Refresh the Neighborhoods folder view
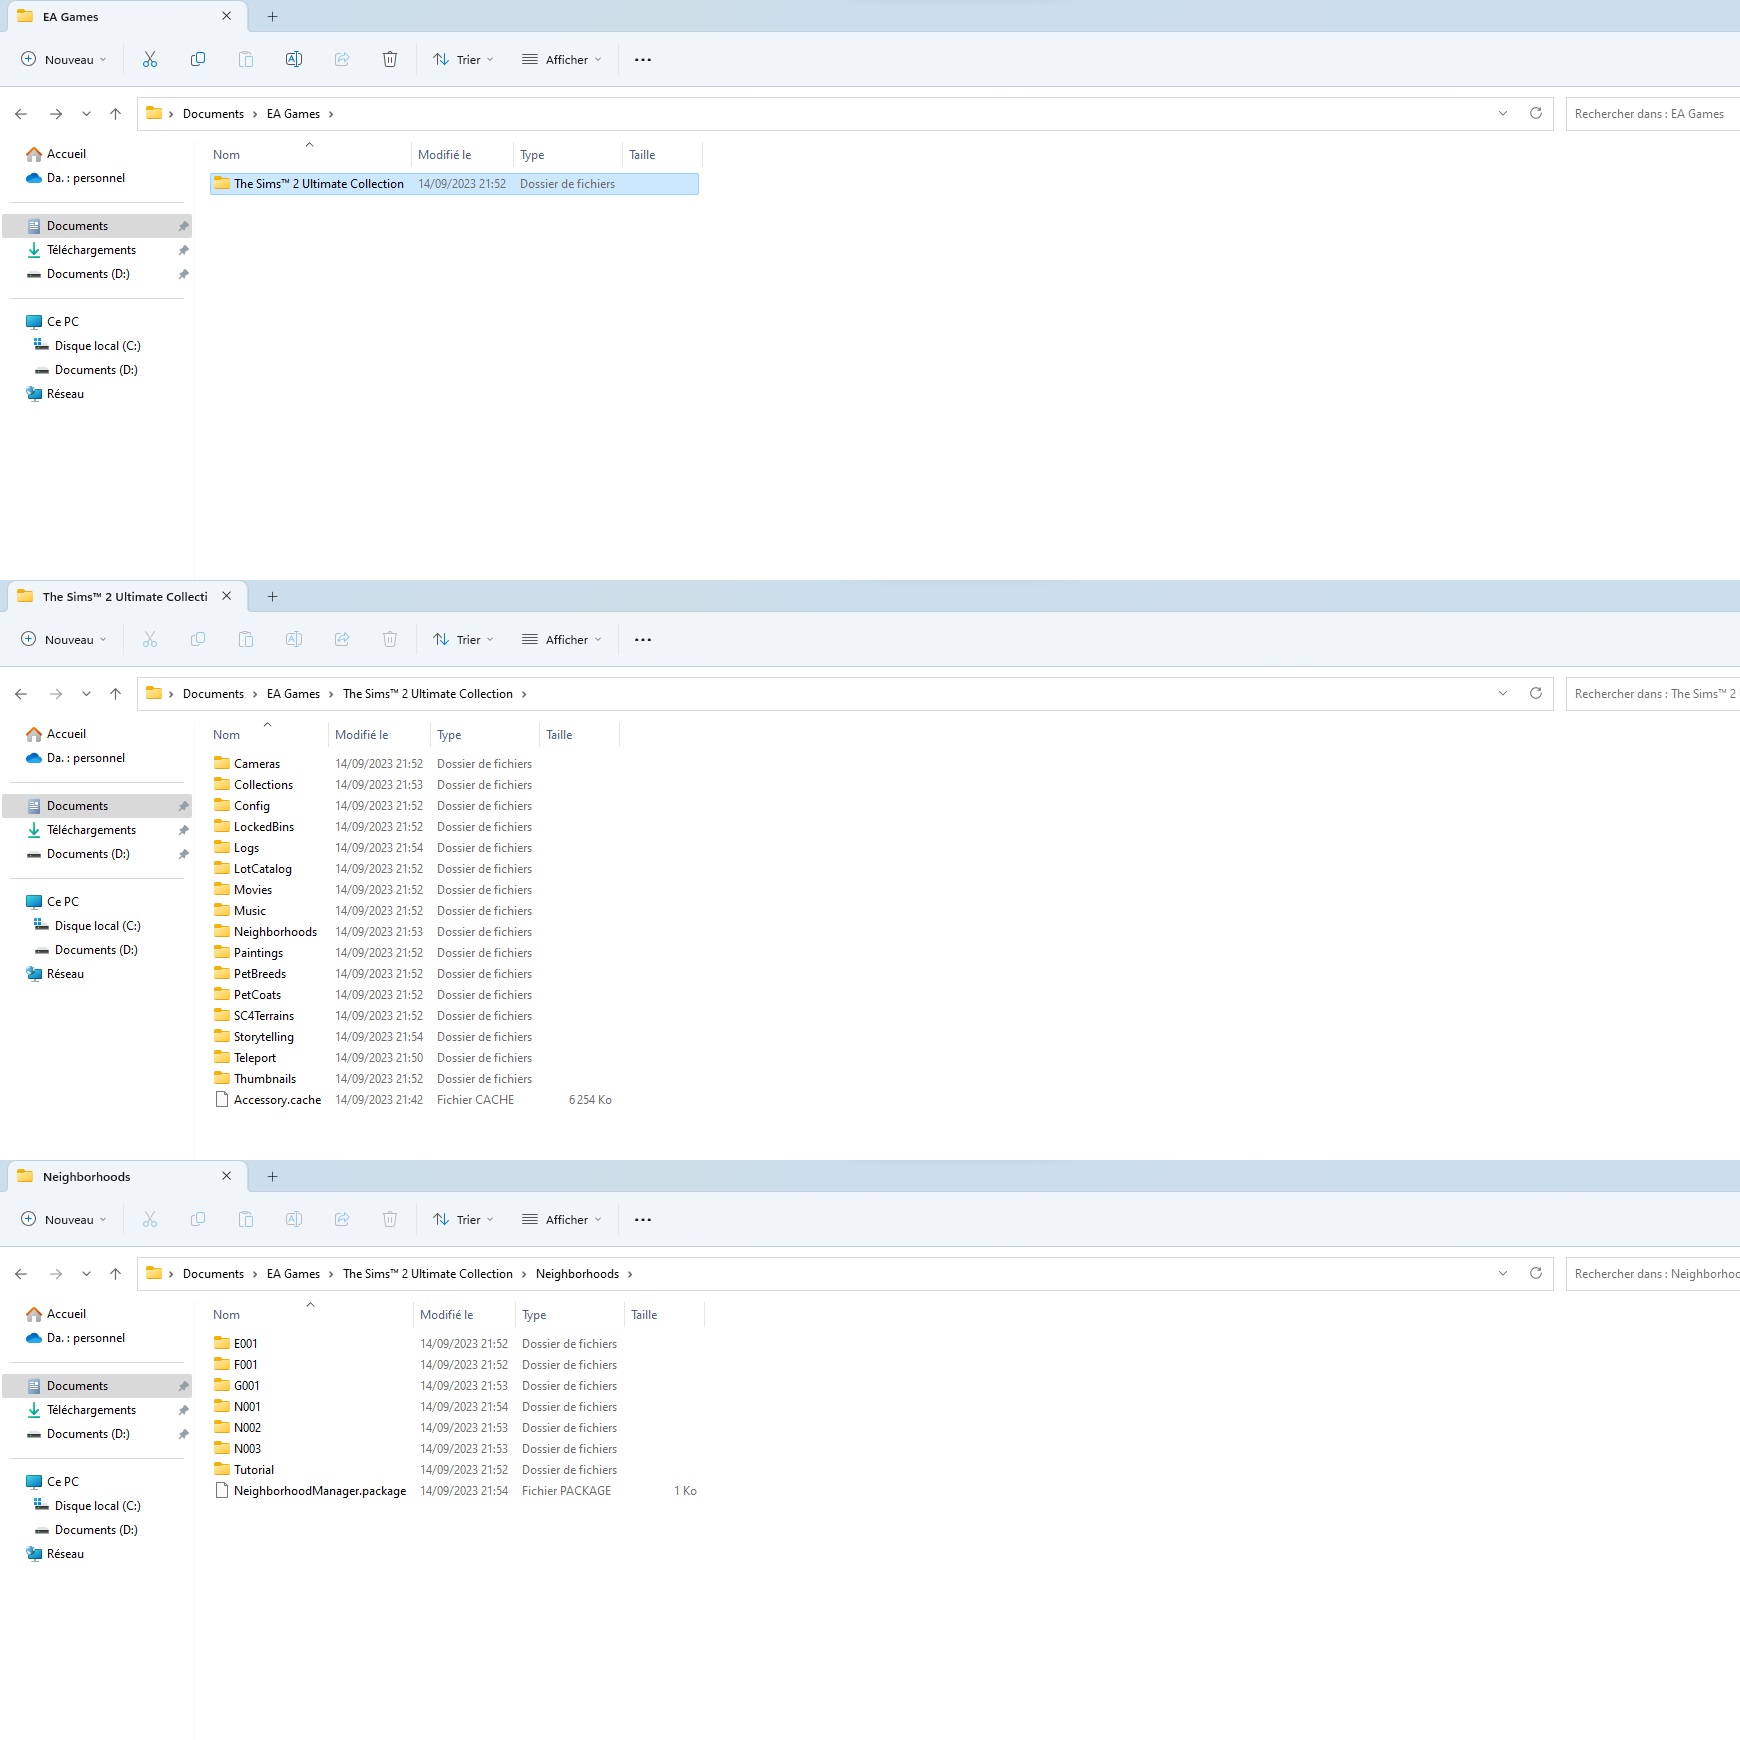 click(1535, 1273)
